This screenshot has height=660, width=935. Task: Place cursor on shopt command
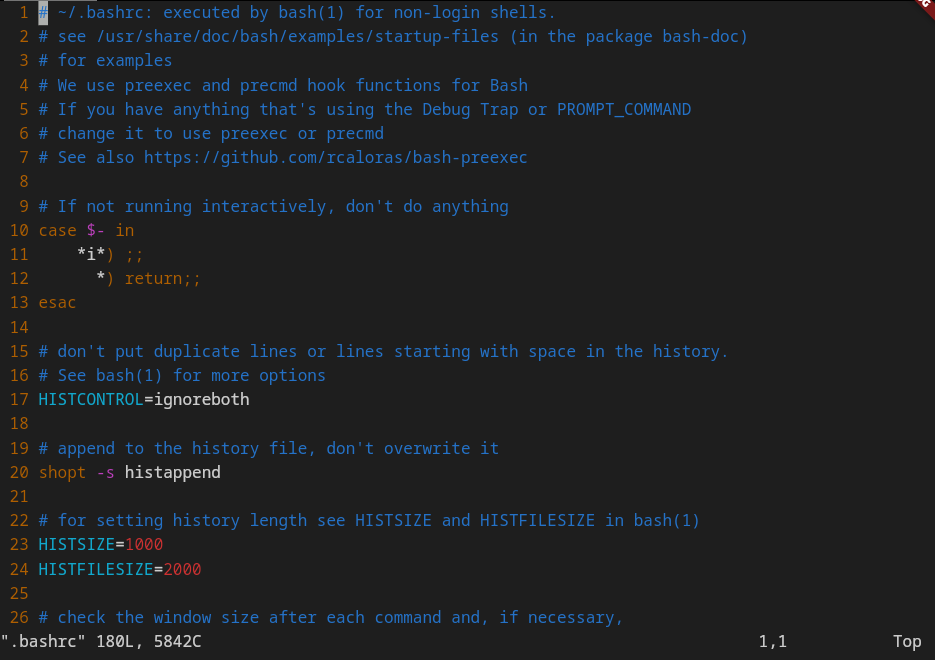(x=62, y=472)
